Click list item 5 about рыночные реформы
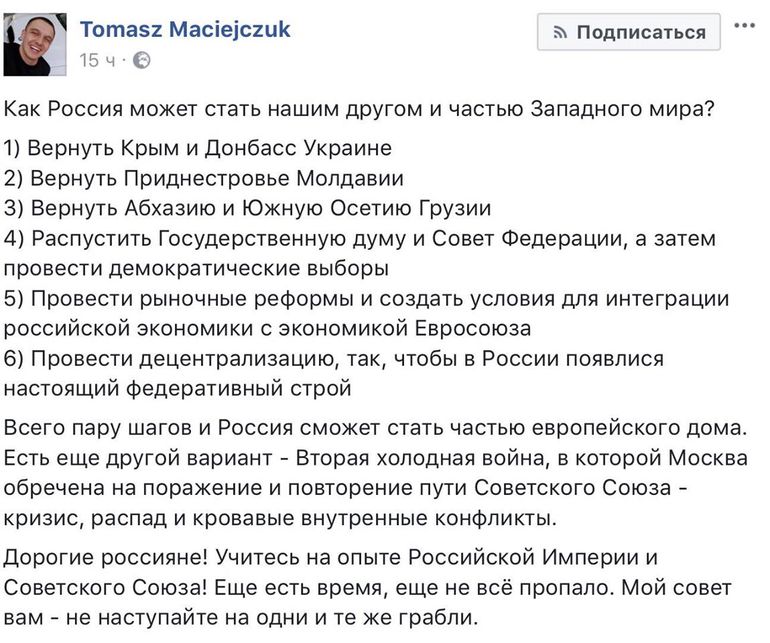The height and width of the screenshot is (643, 770). pyautogui.click(x=366, y=299)
